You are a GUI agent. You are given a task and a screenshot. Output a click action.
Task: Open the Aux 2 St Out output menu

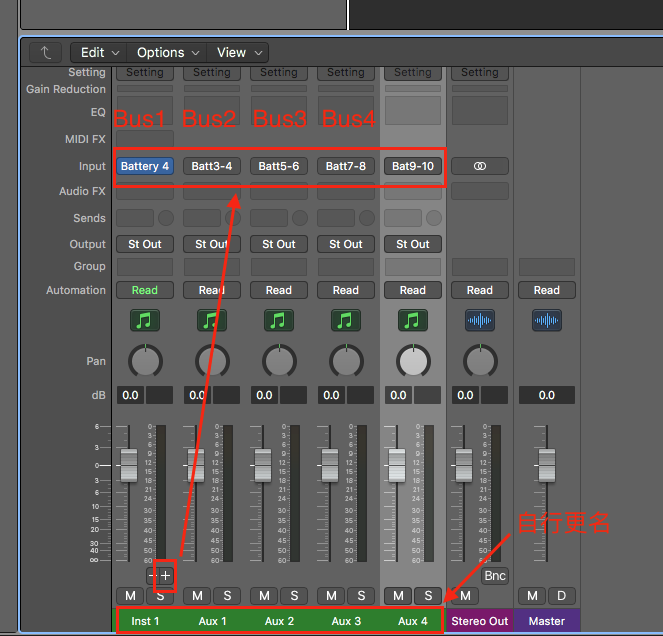tap(279, 244)
